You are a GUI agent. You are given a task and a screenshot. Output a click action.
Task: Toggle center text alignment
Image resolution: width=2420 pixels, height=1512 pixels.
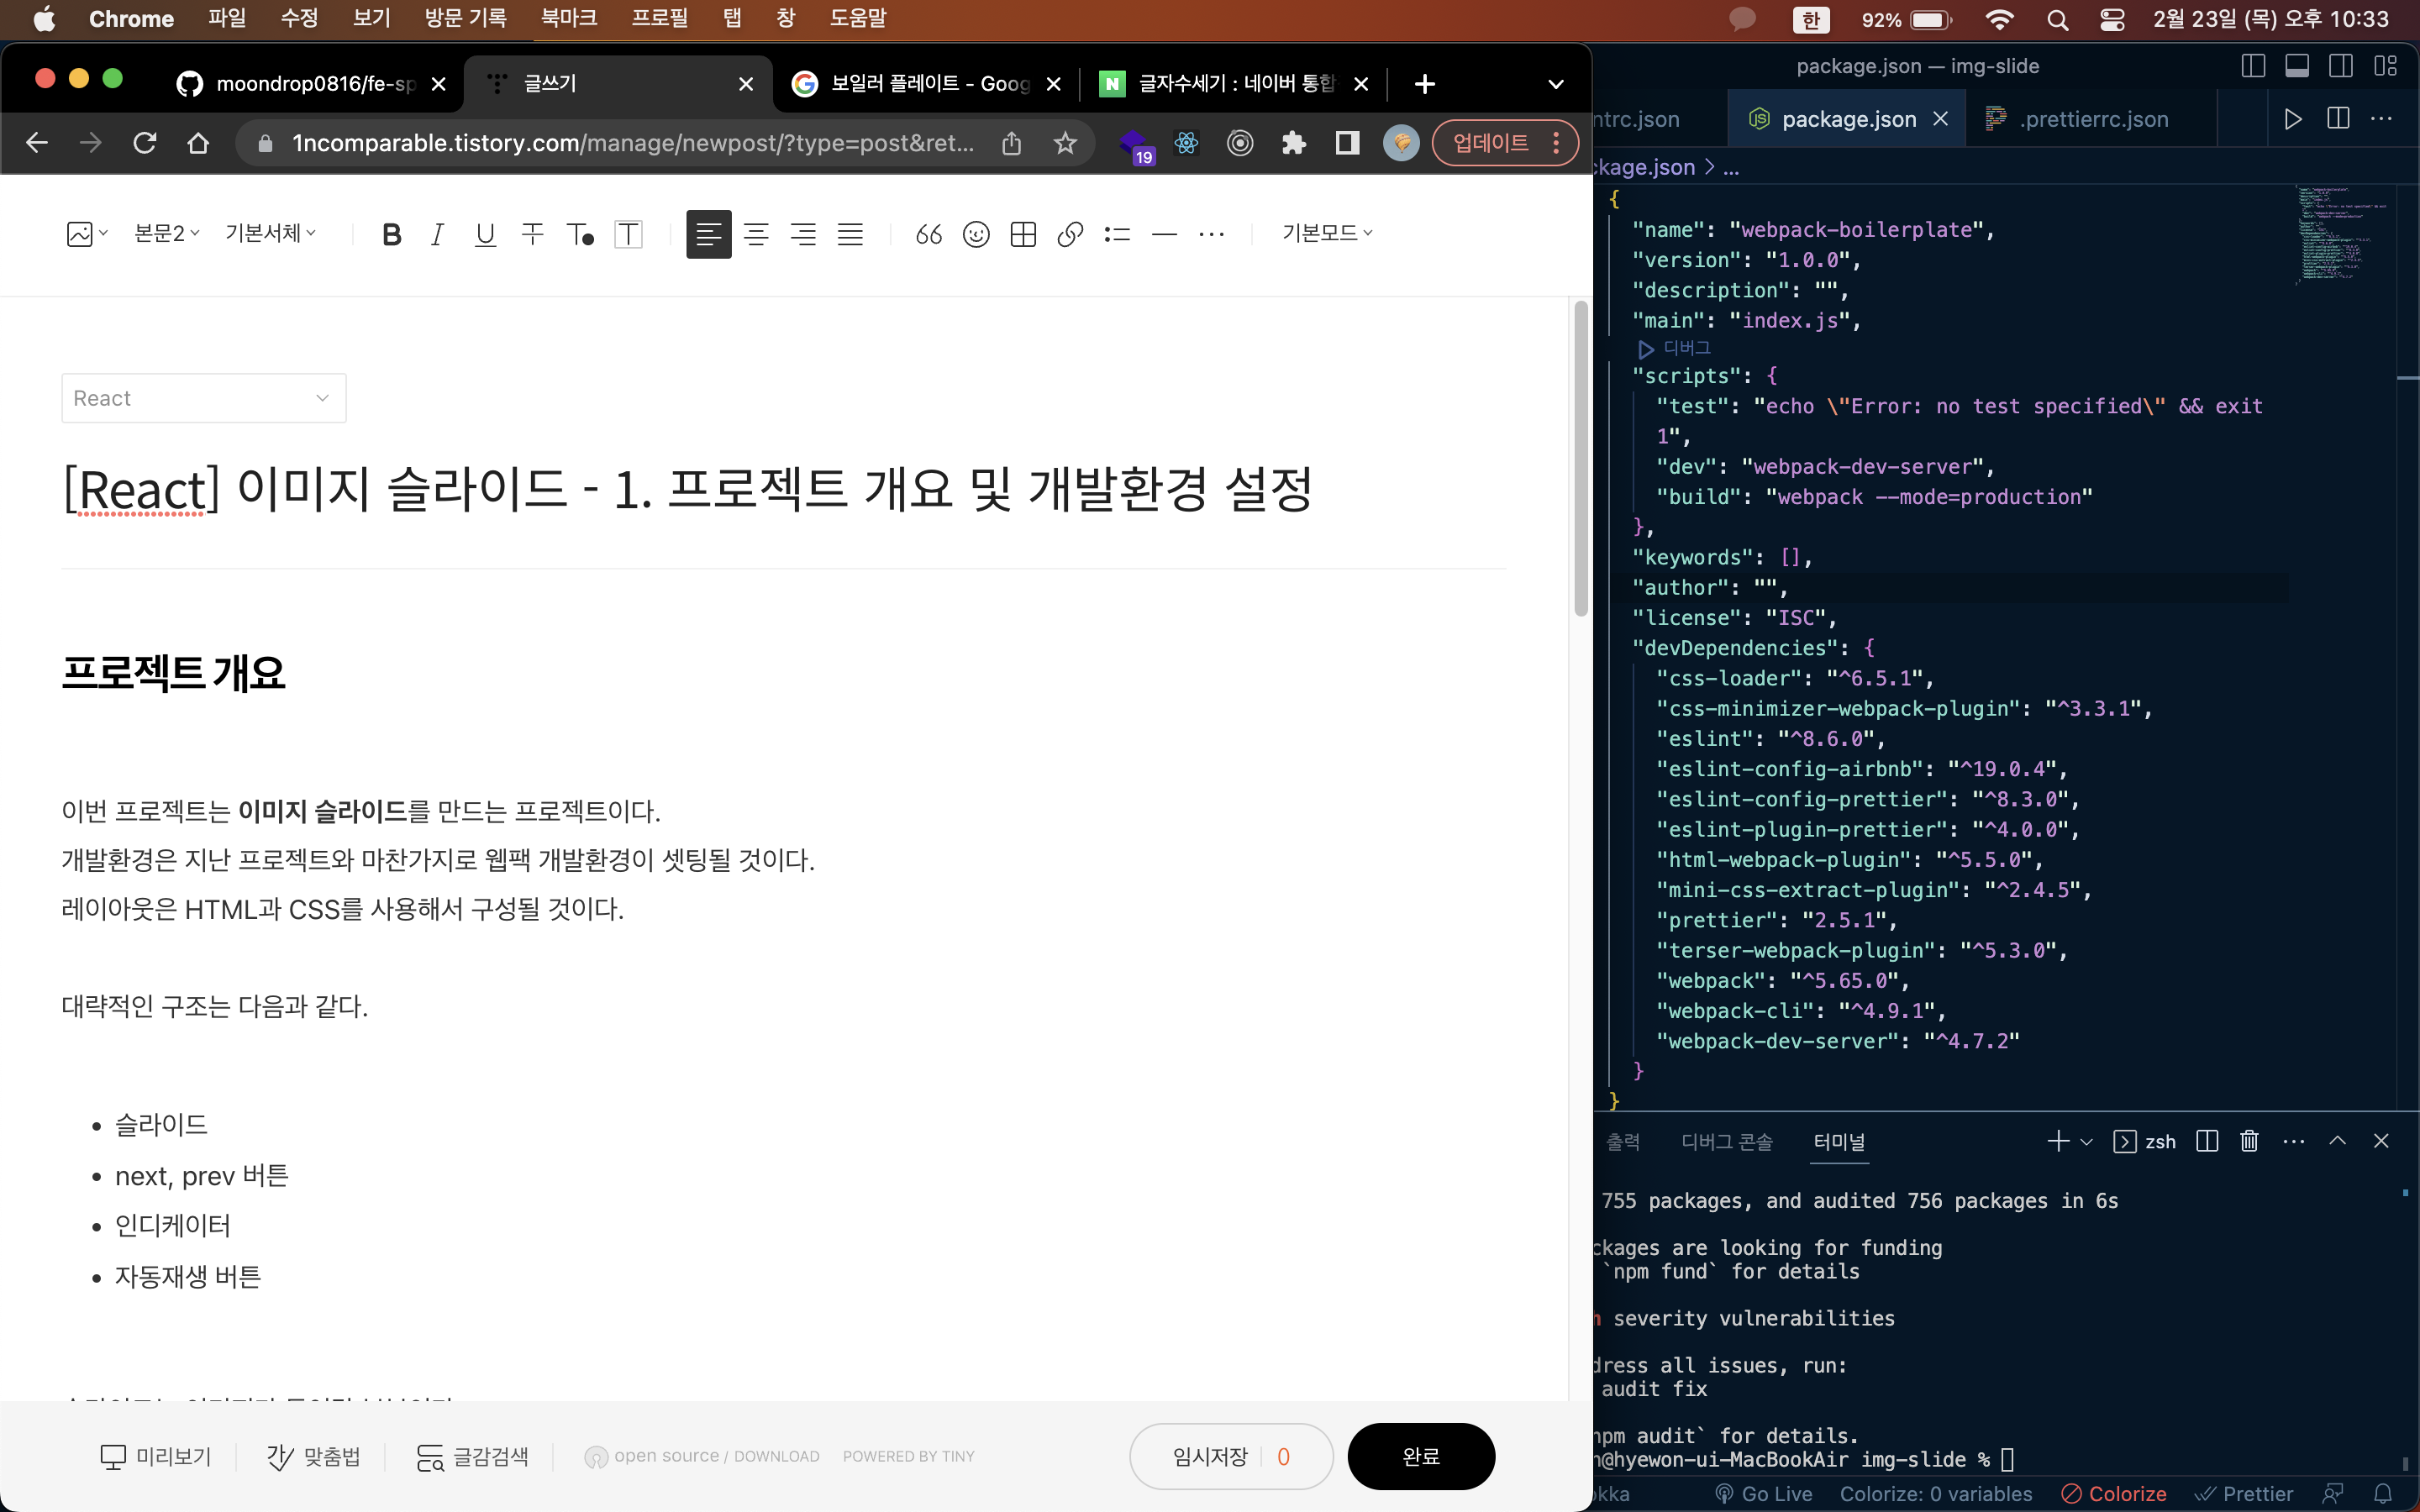[x=756, y=234]
